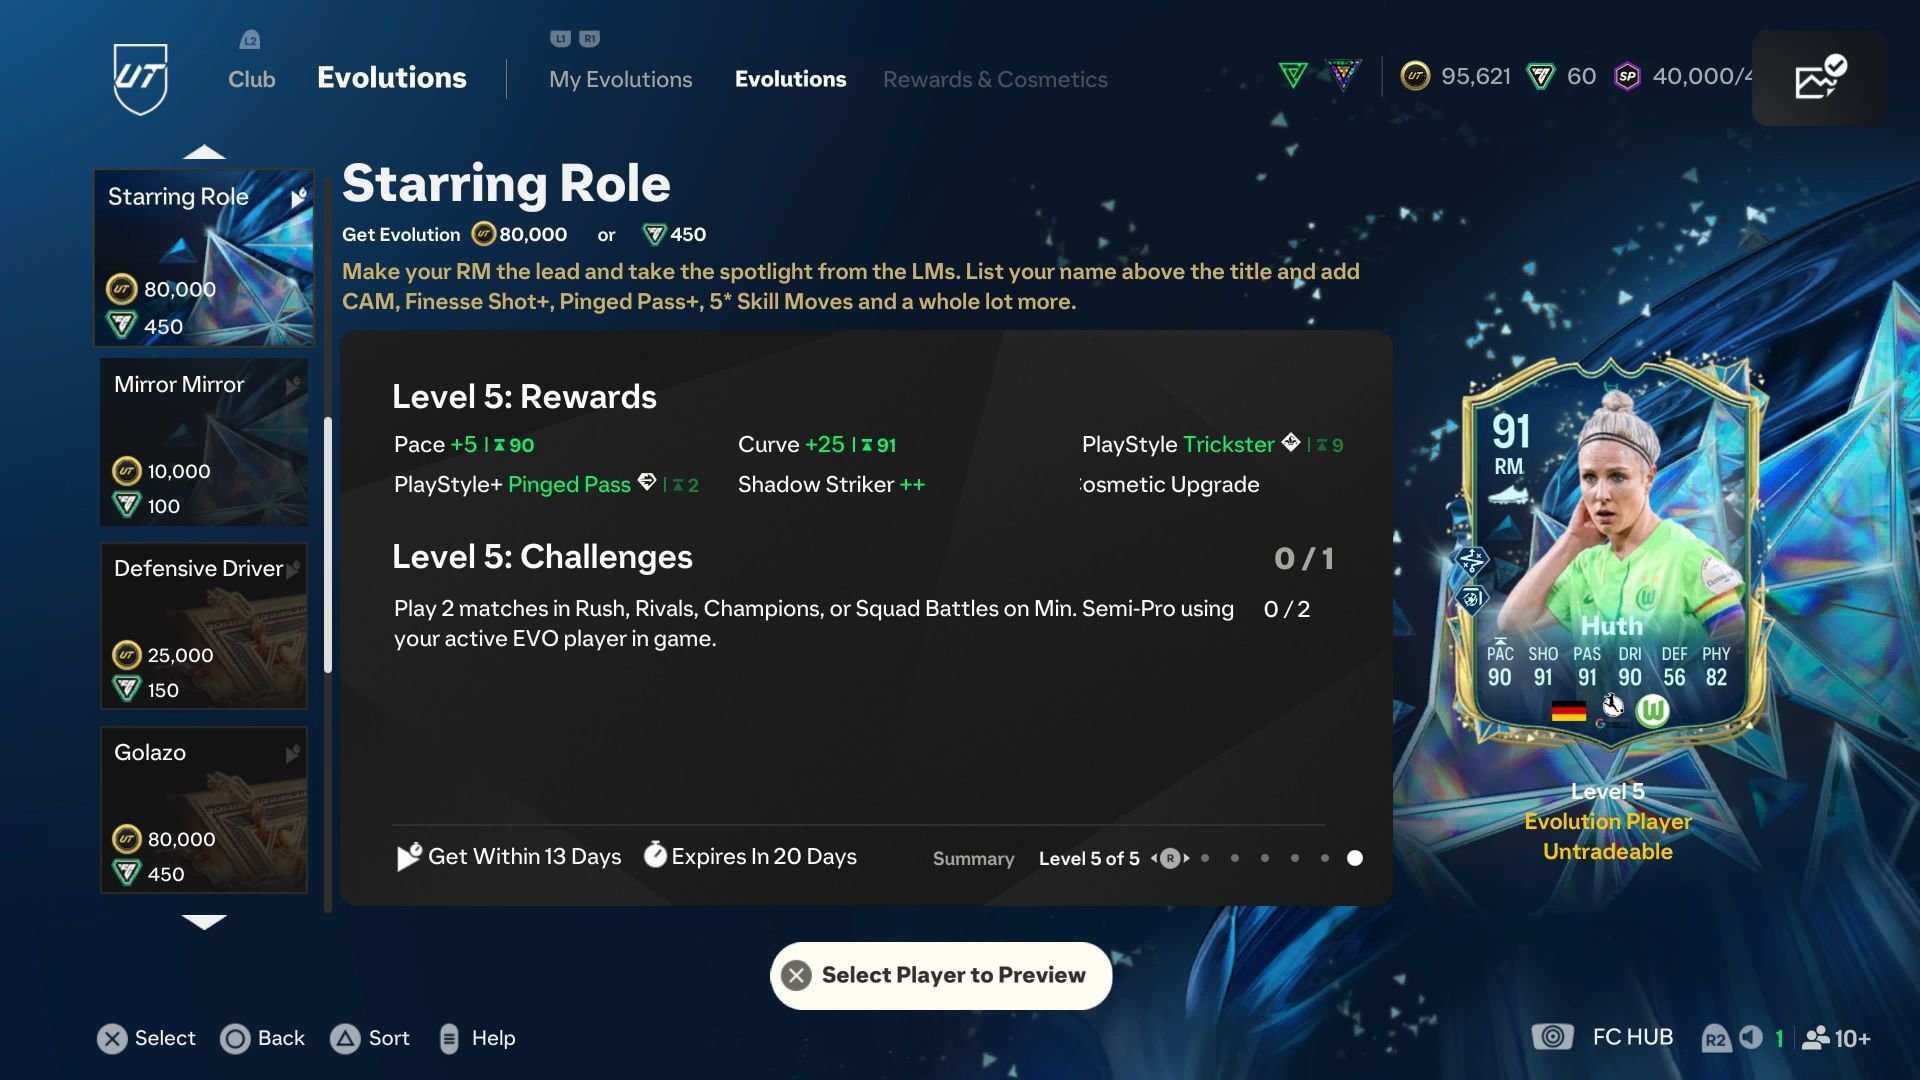The image size is (1920, 1080).
Task: Select the first level page dot
Action: click(x=1205, y=858)
